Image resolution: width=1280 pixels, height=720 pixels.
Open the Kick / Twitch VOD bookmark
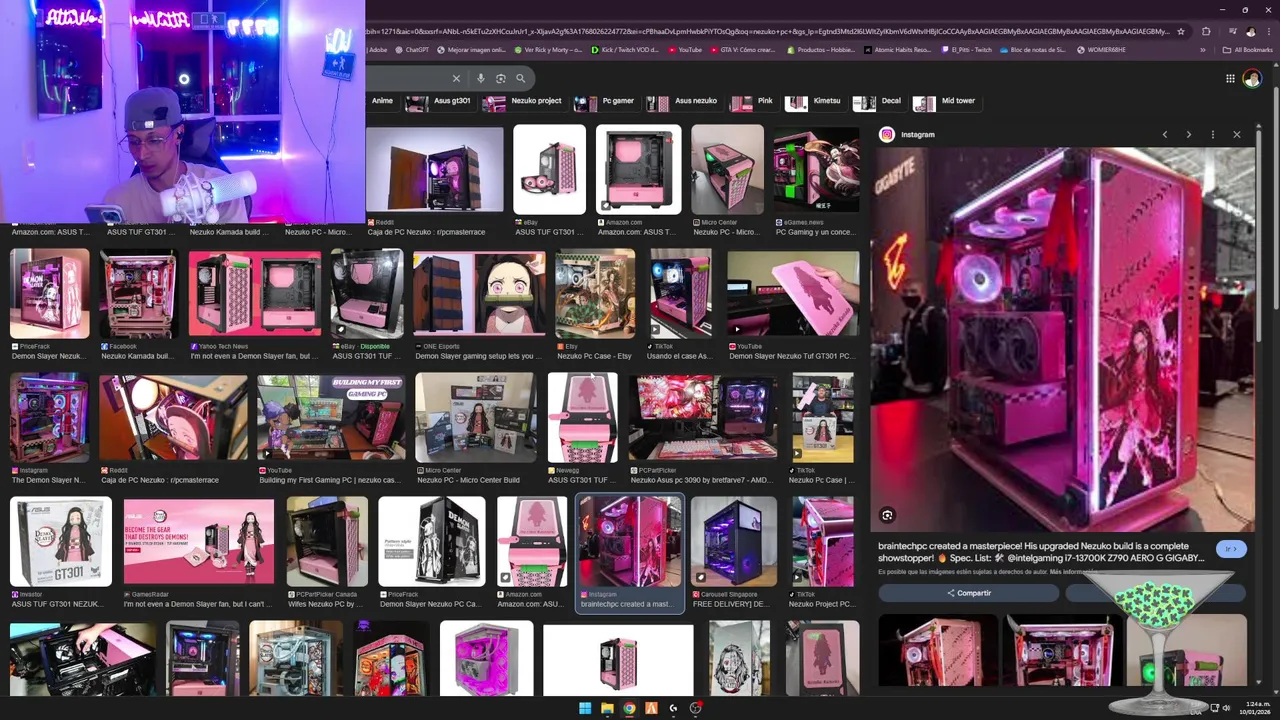pyautogui.click(x=625, y=49)
